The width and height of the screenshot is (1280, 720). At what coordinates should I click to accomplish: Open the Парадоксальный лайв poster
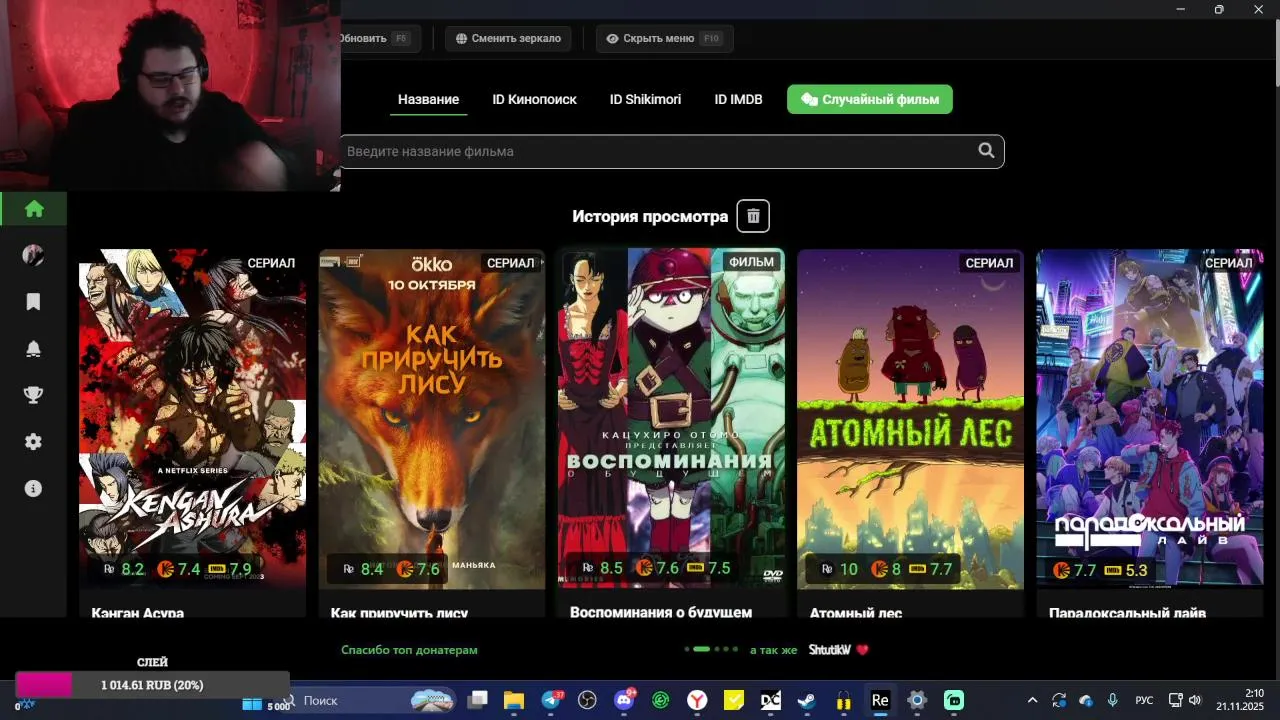[x=1150, y=419]
